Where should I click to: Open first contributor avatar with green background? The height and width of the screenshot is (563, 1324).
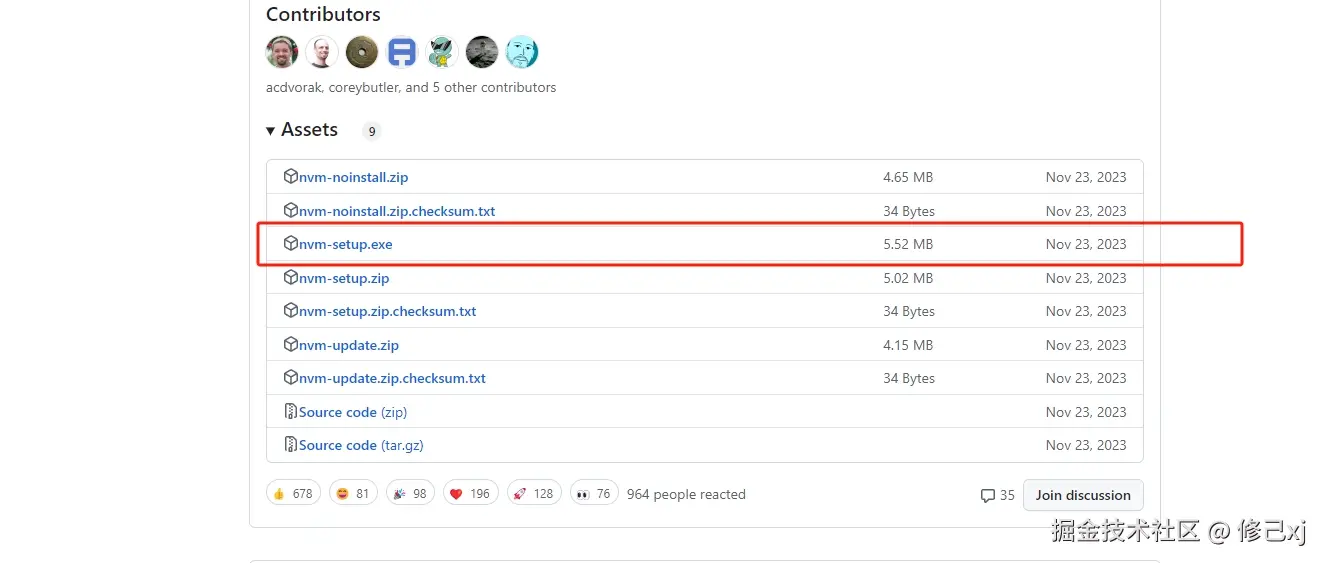(x=282, y=52)
